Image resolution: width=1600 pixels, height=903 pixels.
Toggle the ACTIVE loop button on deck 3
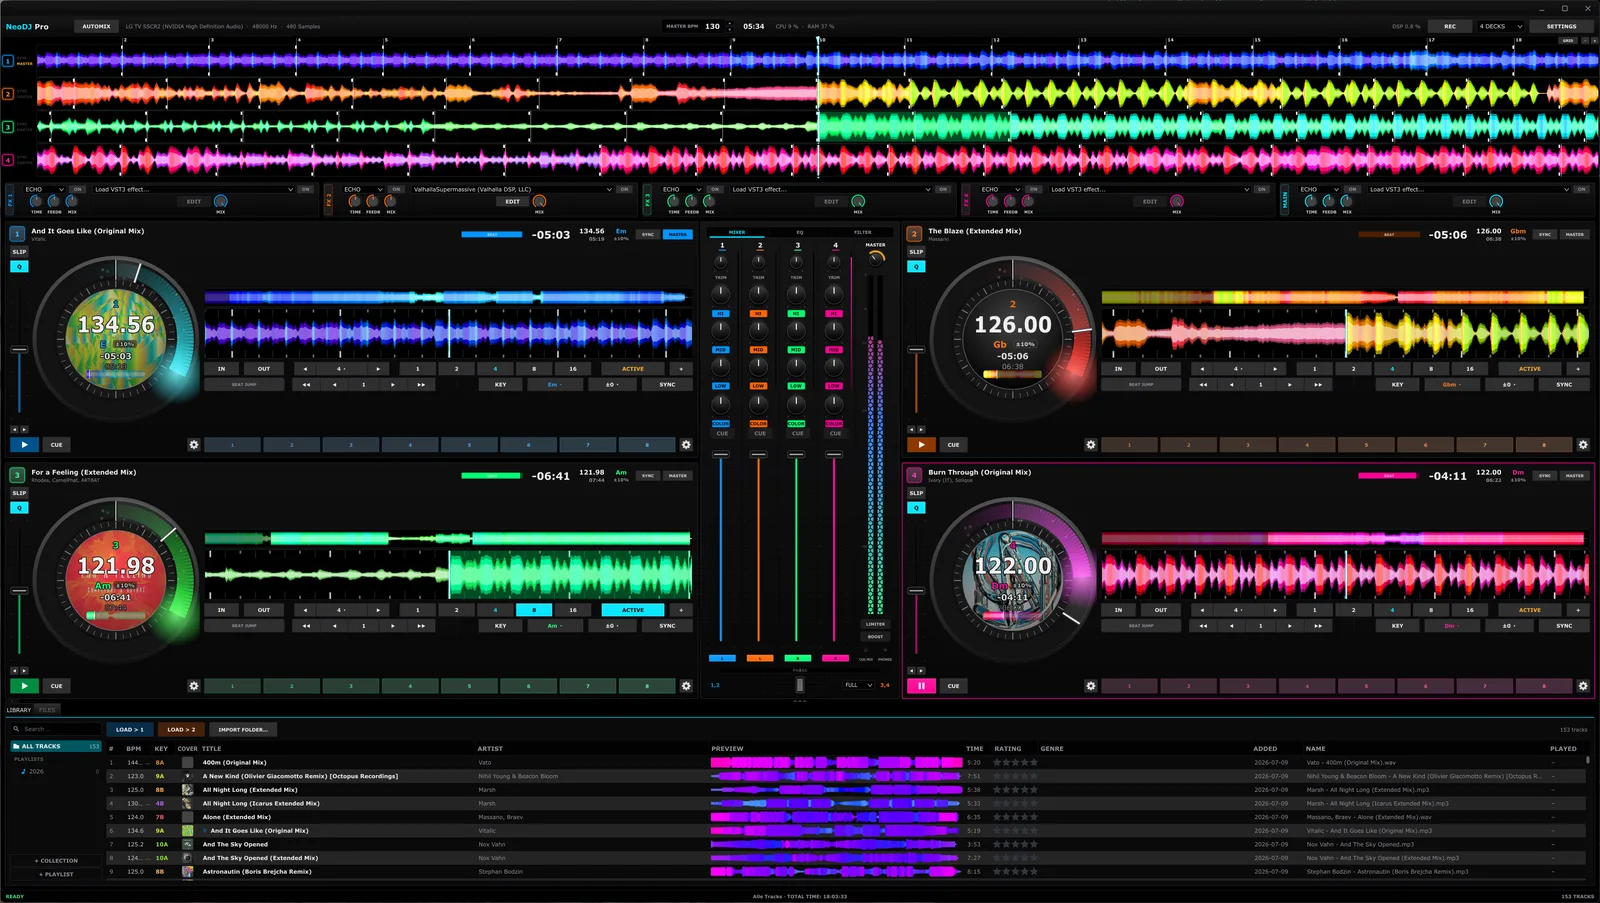point(633,610)
